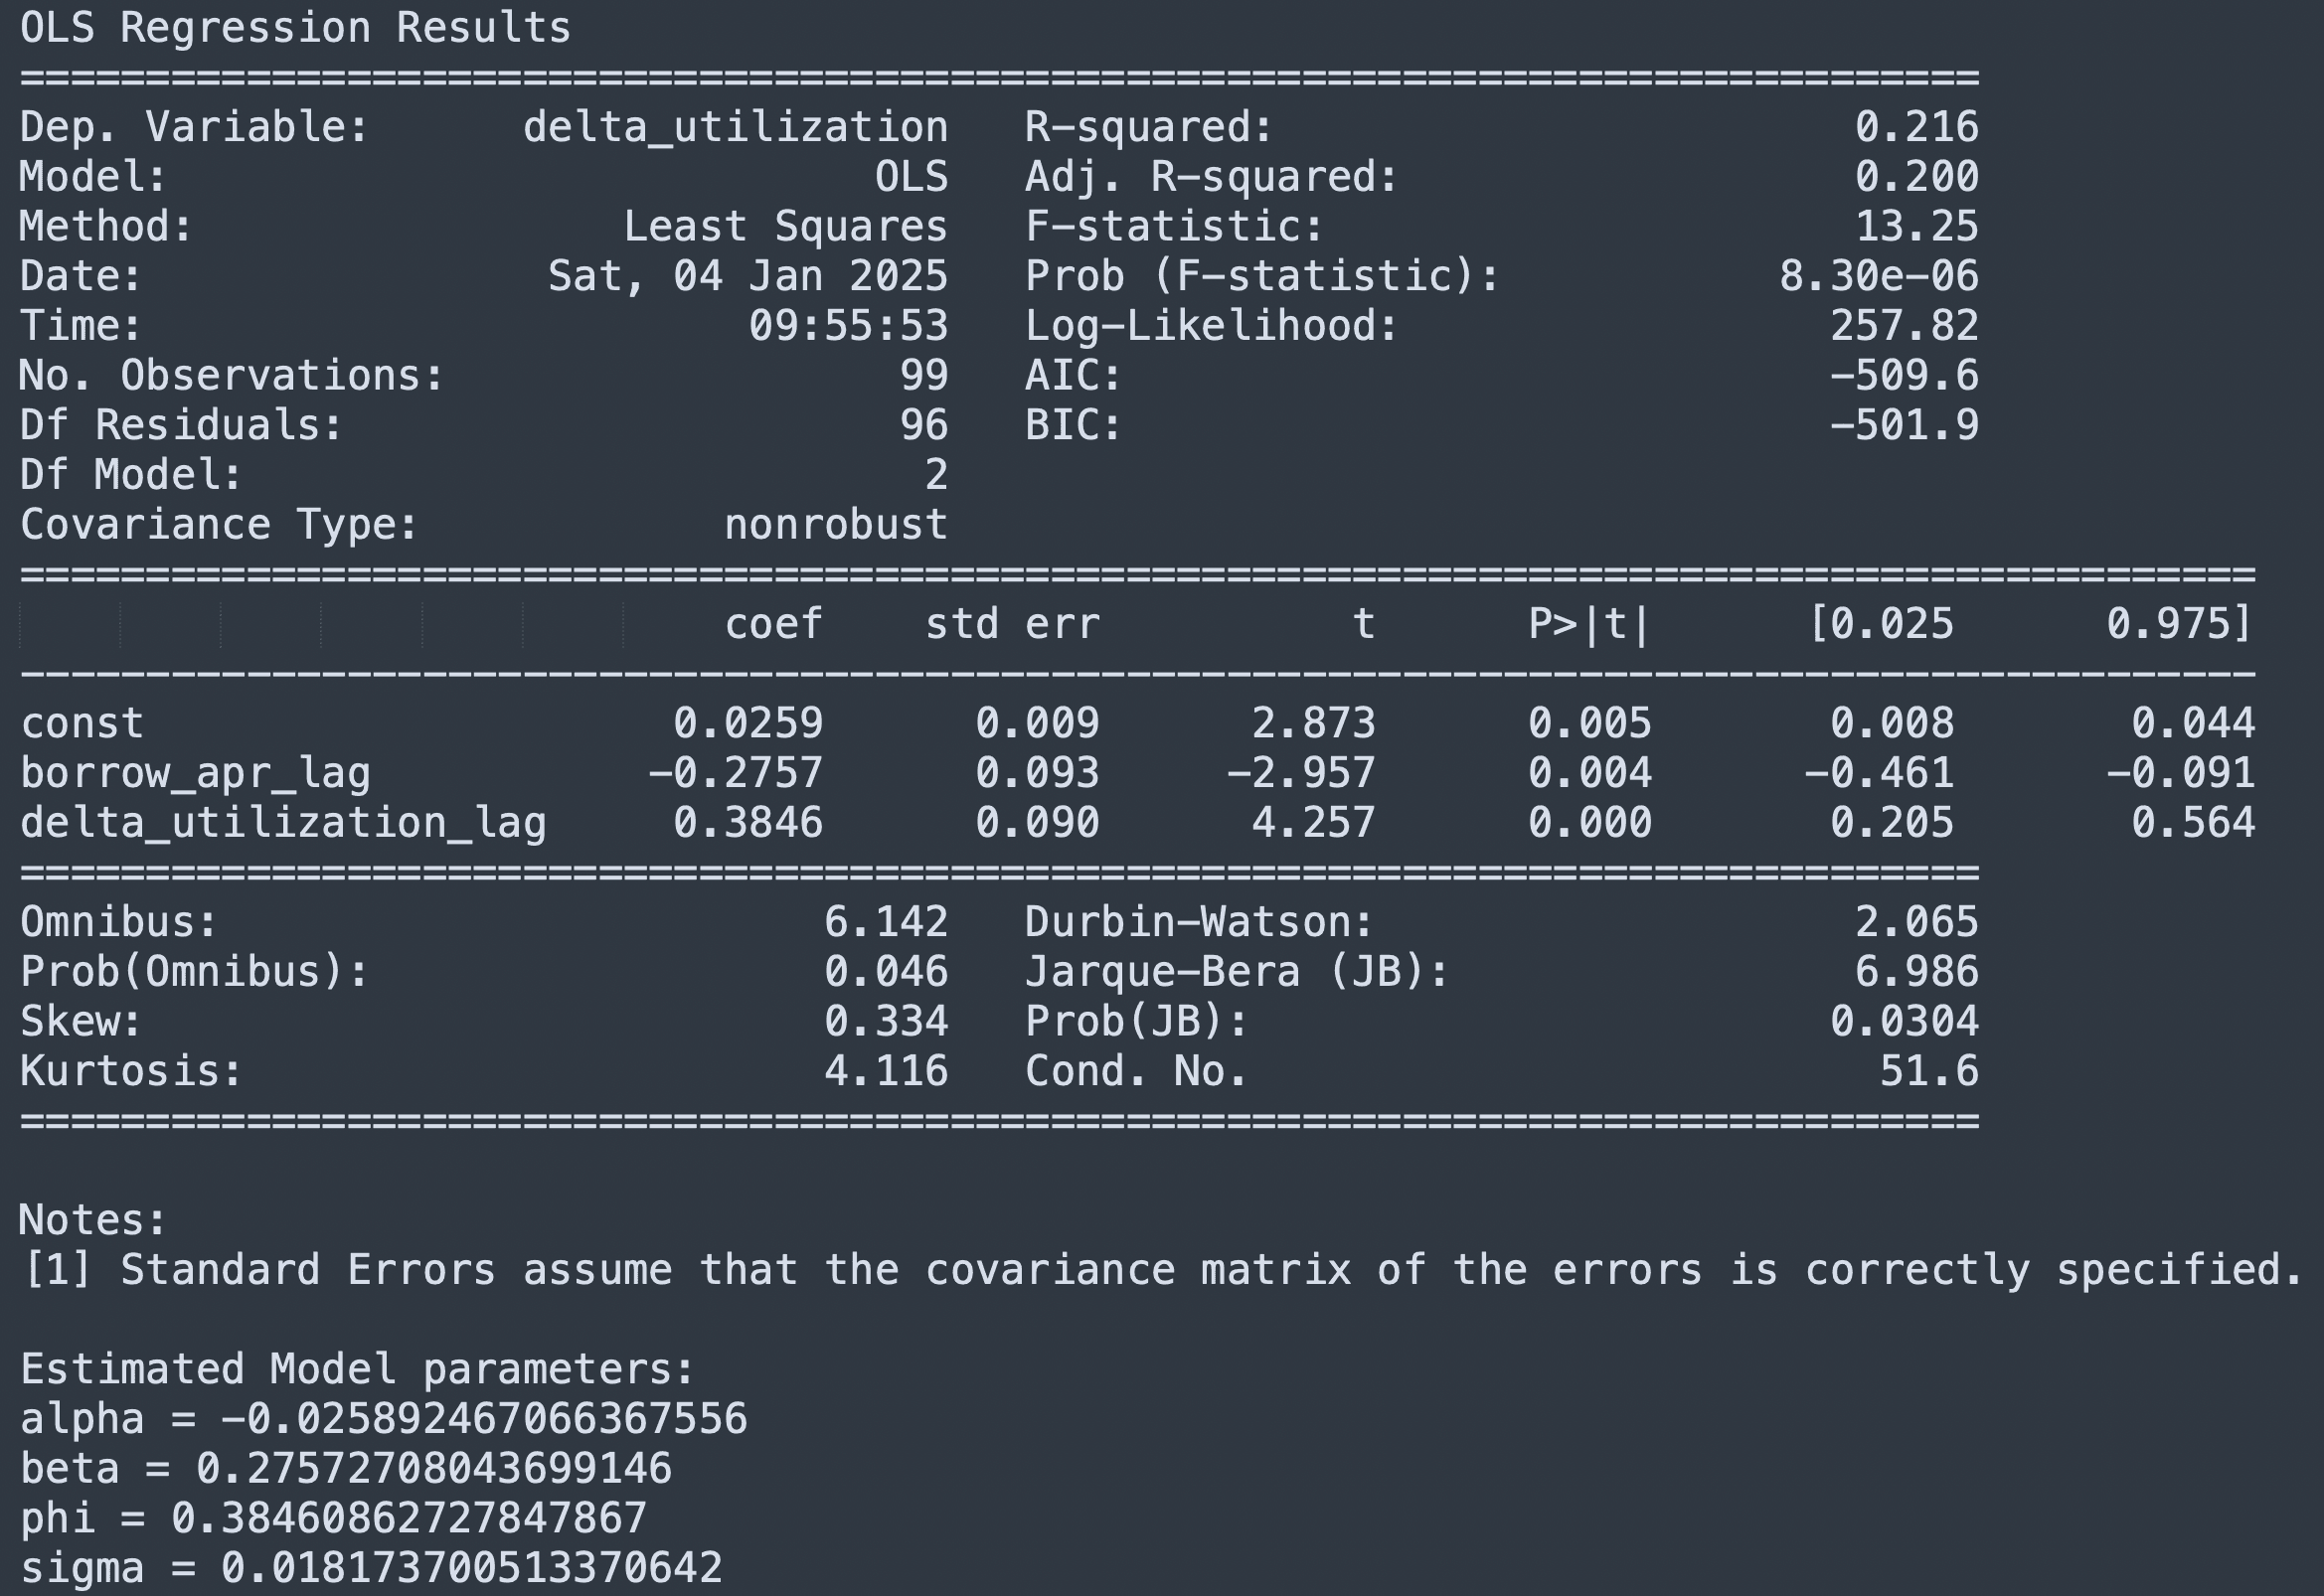Click the "coef" column header
Screen dimensions: 2324x1596
tap(773, 624)
